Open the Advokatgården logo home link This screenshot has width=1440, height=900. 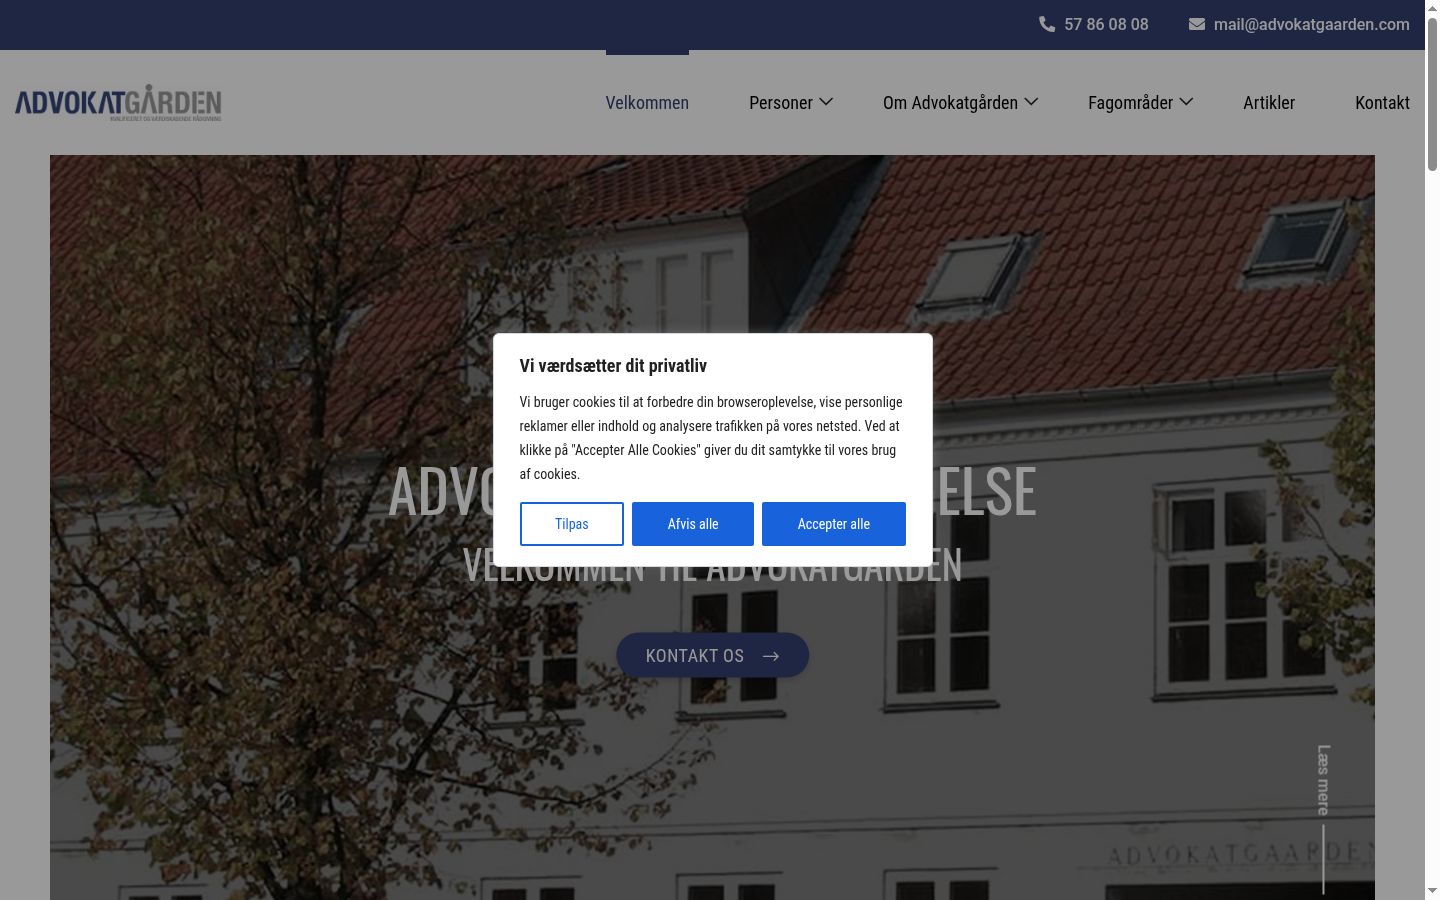click(118, 103)
